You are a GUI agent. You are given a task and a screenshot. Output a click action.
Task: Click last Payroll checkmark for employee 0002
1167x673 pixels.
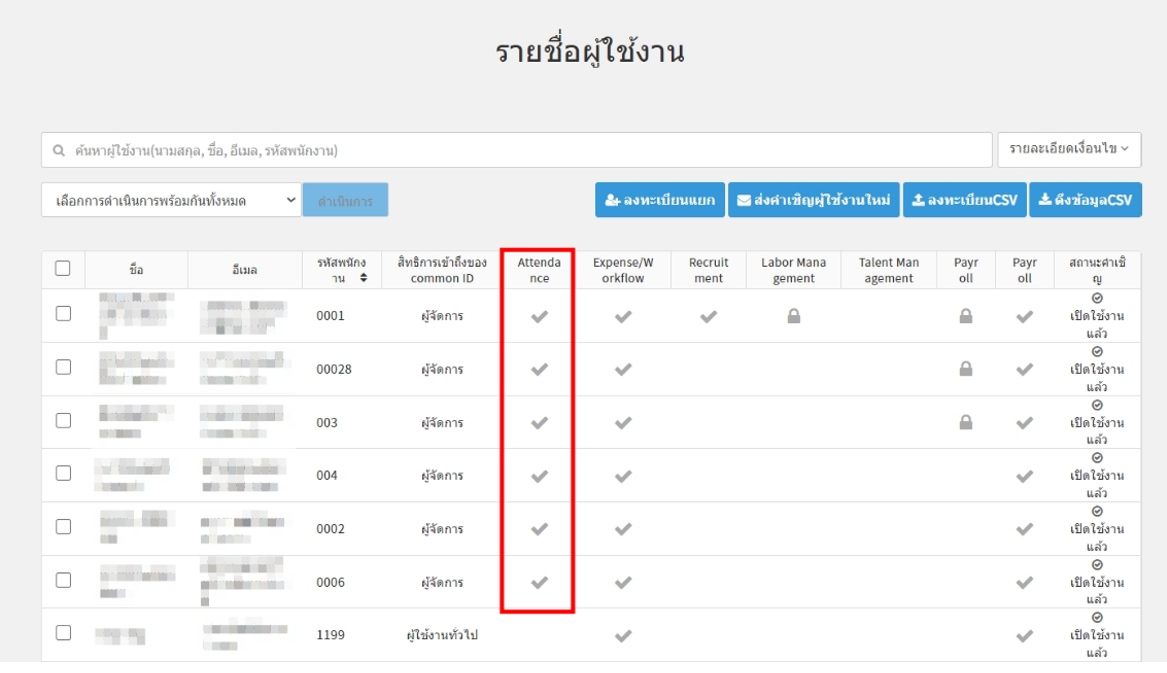coord(1024,529)
